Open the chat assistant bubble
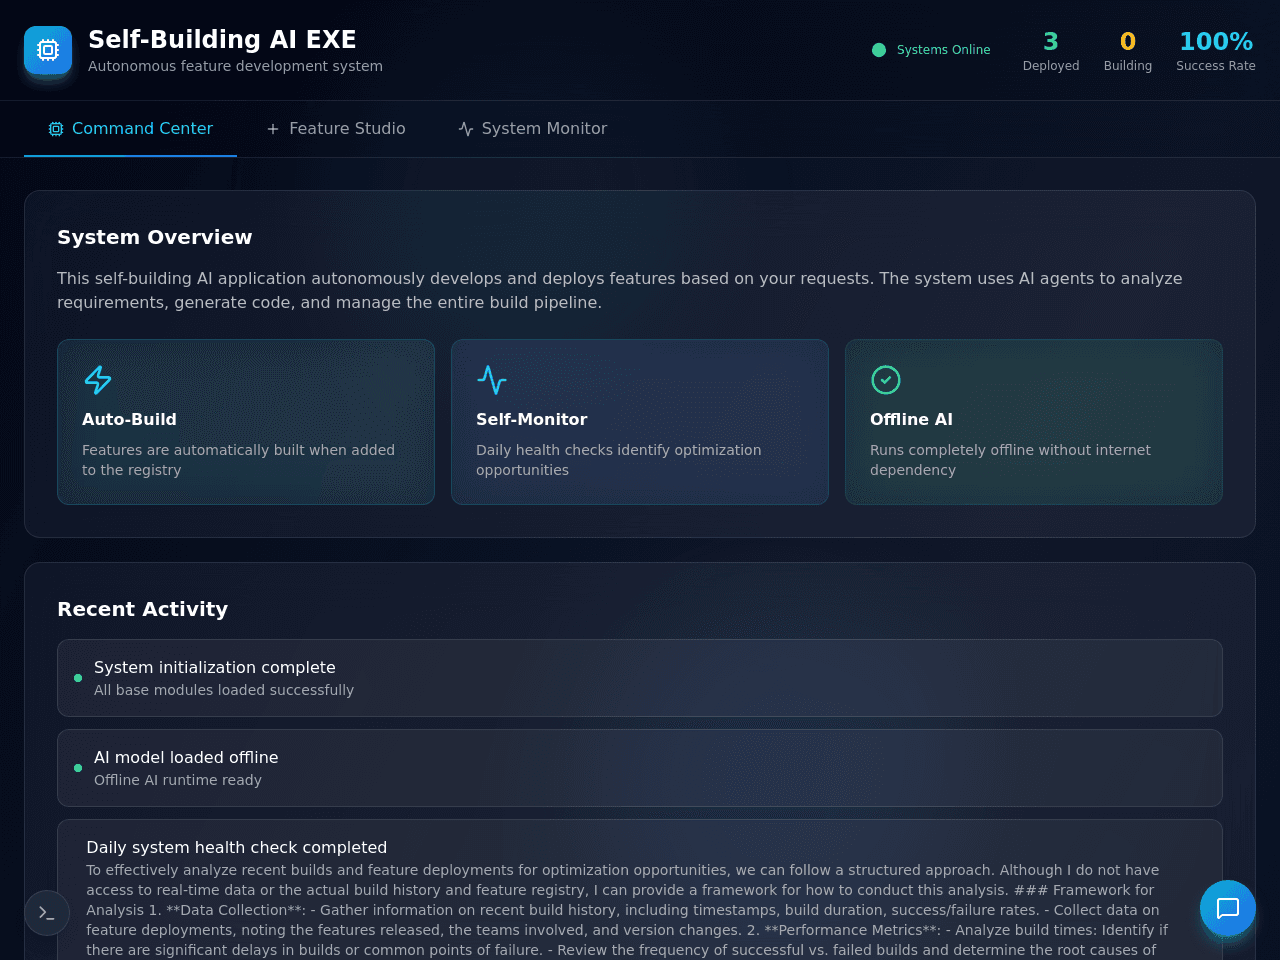1280x960 pixels. [1228, 908]
